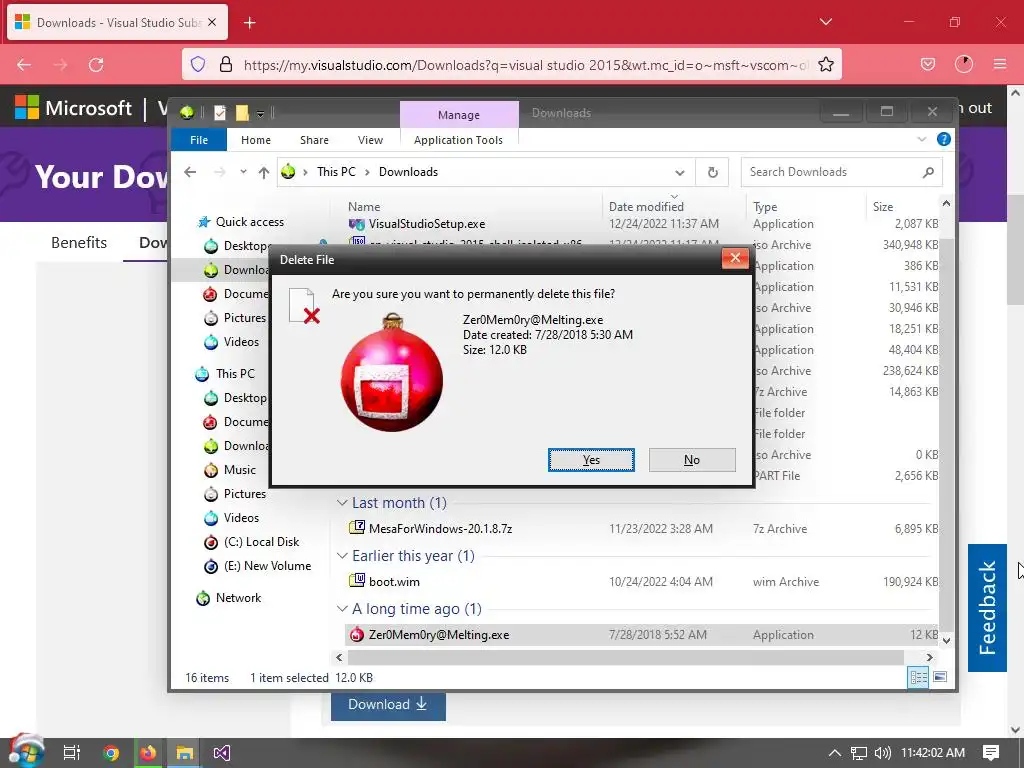Click This PC in the address breadcrumb
The height and width of the screenshot is (768, 1024).
(x=336, y=172)
